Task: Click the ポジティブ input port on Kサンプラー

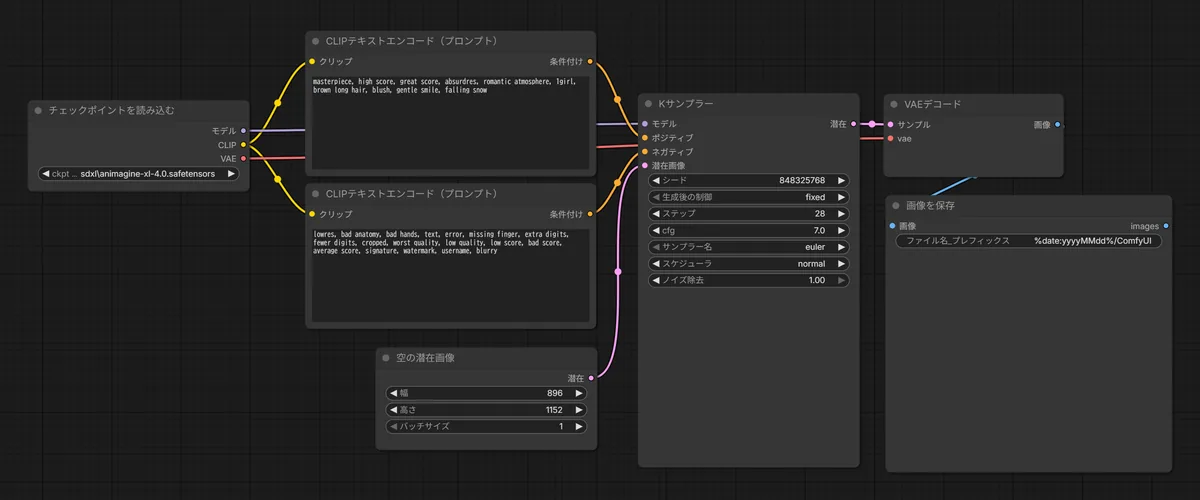Action: [645, 138]
